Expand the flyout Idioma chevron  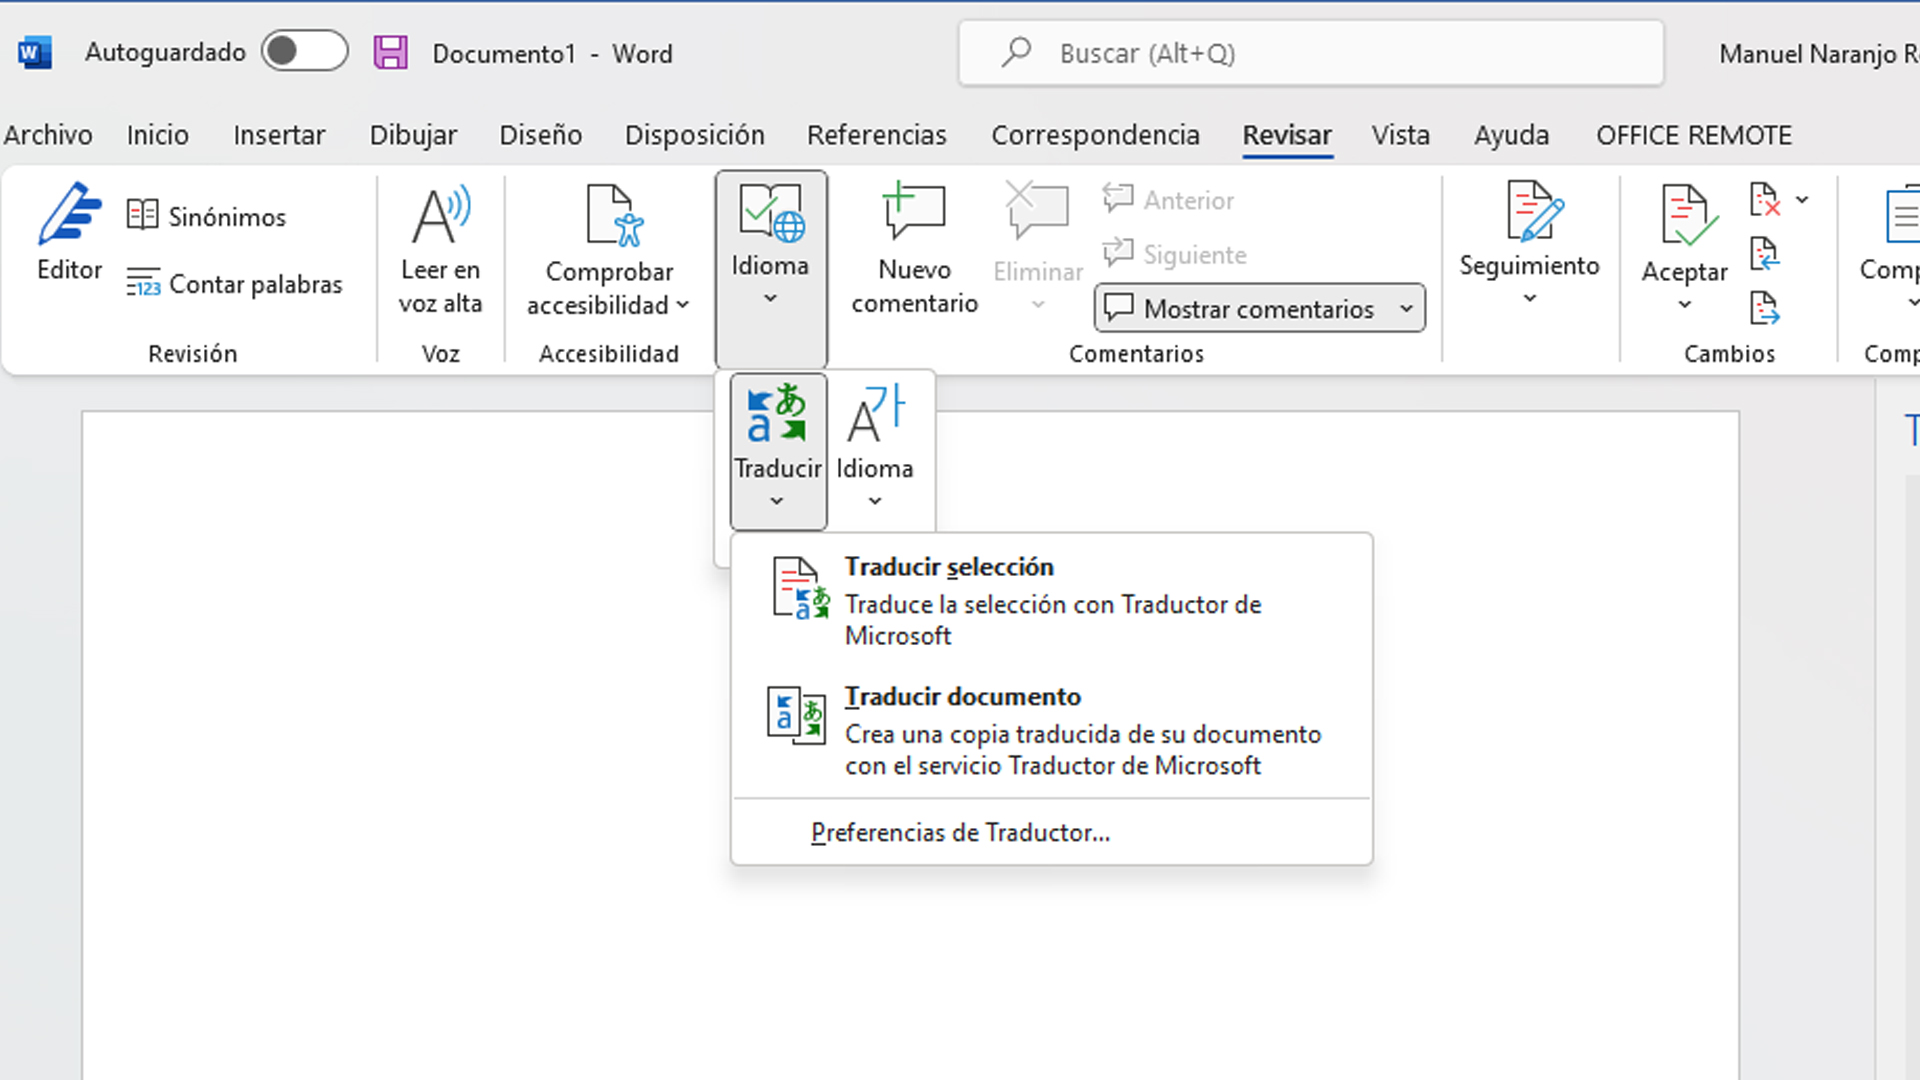(875, 501)
